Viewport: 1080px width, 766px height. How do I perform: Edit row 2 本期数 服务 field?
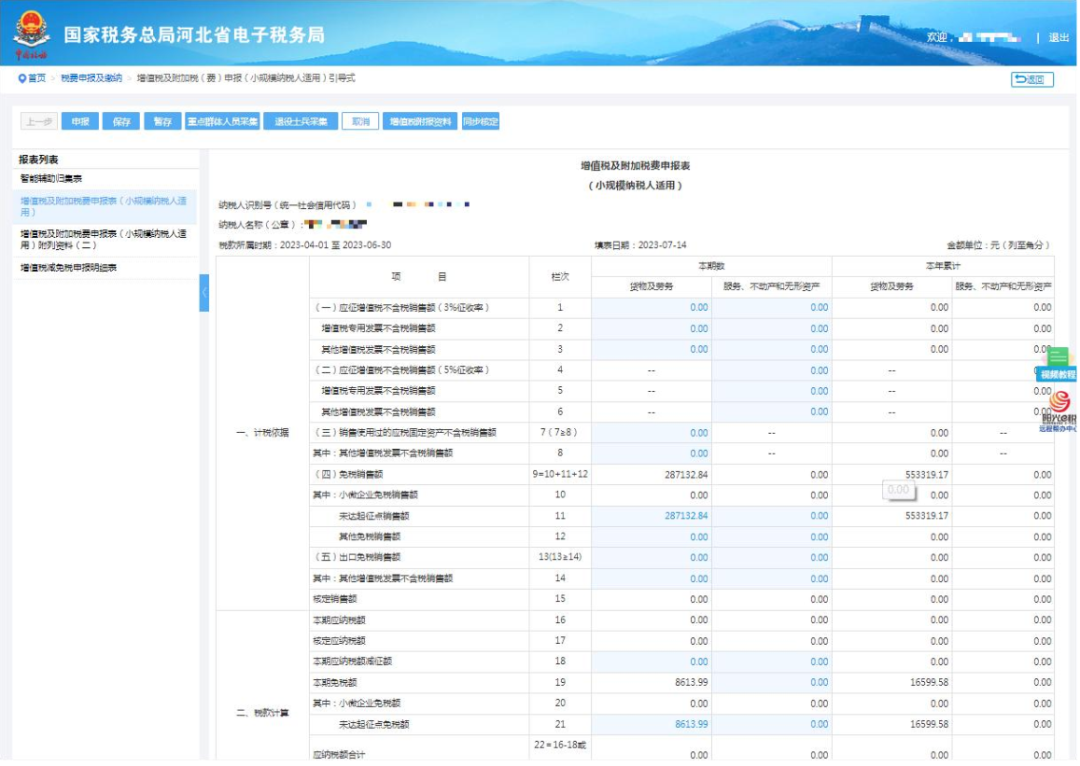point(773,329)
